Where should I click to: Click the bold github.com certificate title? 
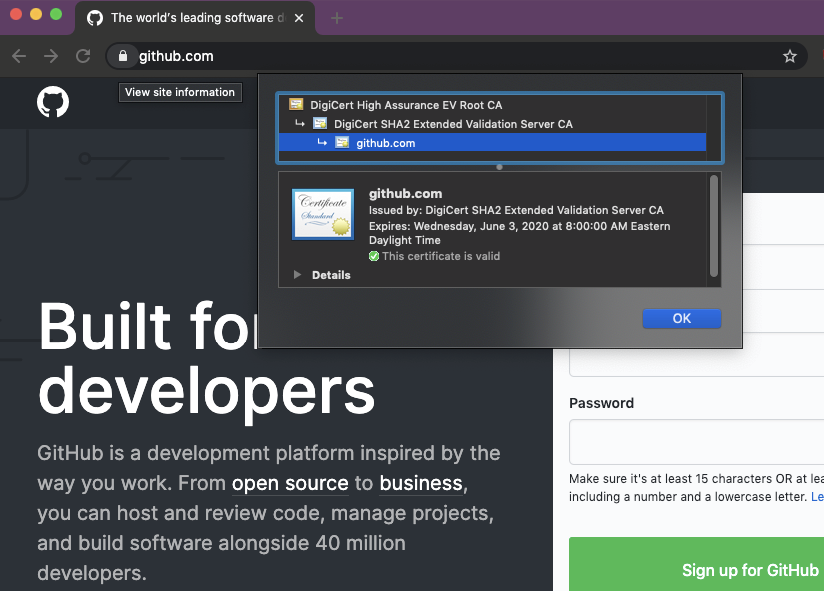pos(405,193)
